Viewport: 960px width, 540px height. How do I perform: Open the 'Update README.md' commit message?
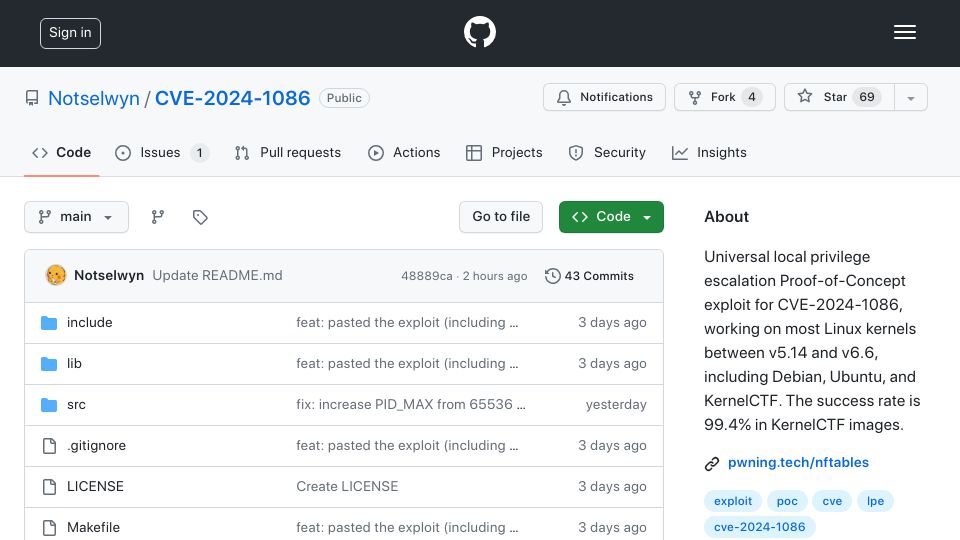(217, 276)
